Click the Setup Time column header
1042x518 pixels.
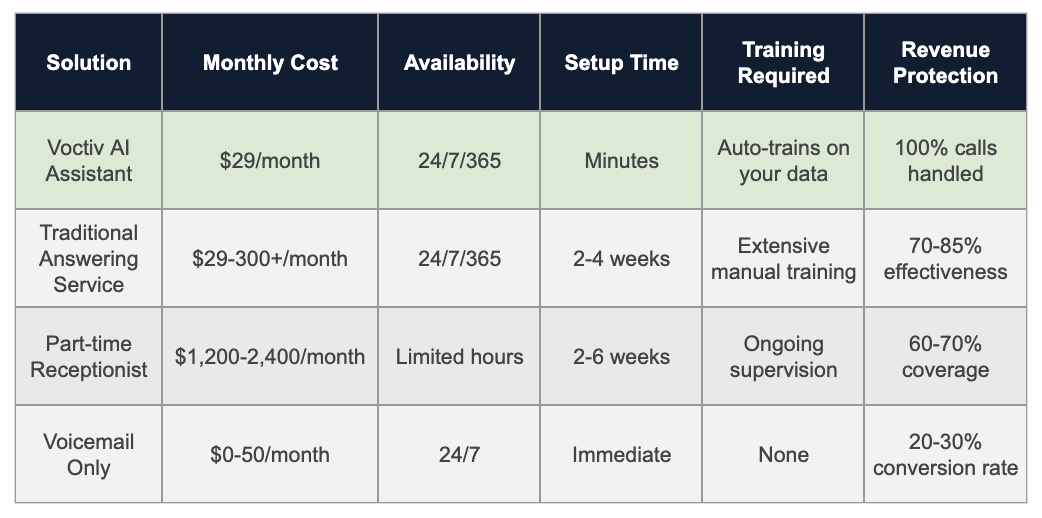coord(621,62)
